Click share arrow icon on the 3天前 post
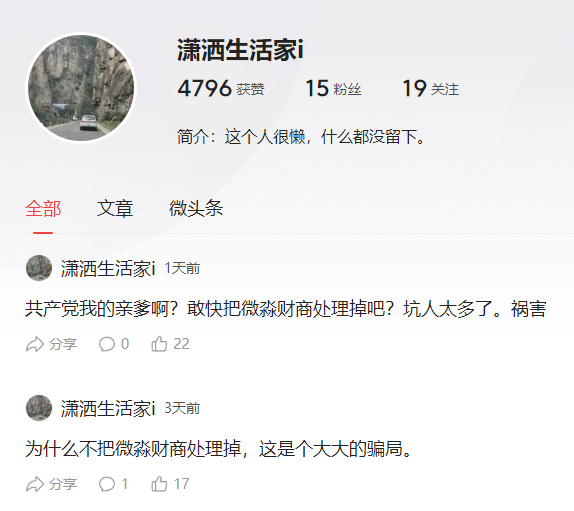The width and height of the screenshot is (574, 511). coord(35,484)
